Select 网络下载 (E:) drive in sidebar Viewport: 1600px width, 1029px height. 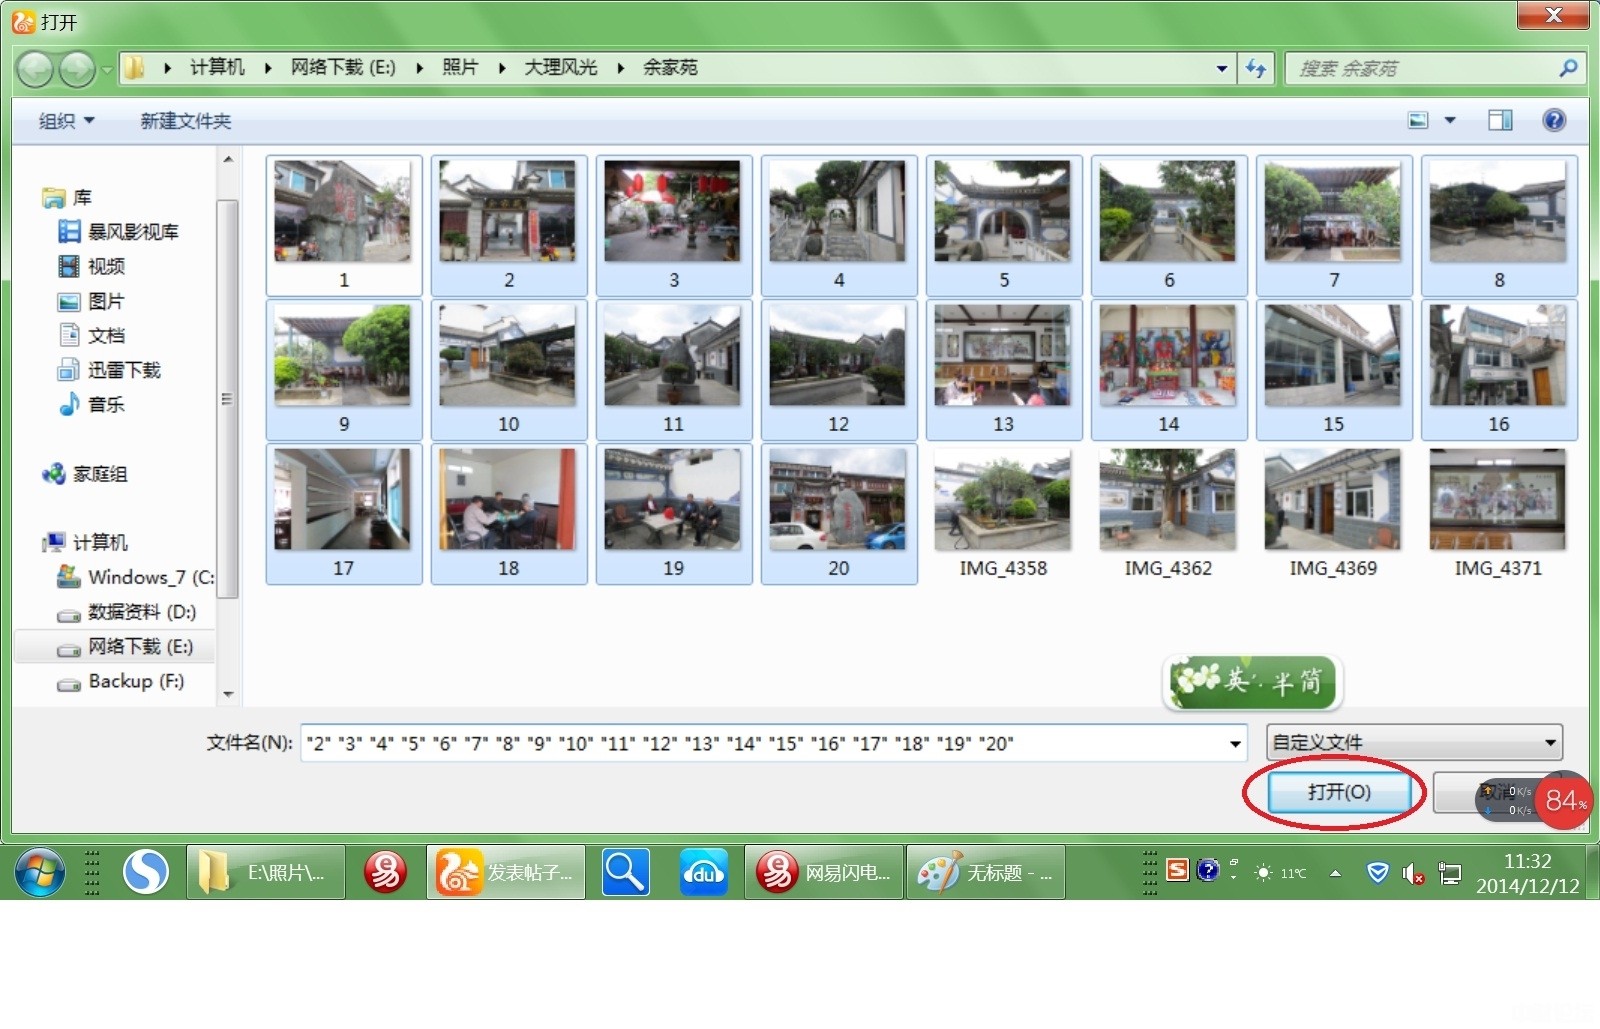pos(139,647)
